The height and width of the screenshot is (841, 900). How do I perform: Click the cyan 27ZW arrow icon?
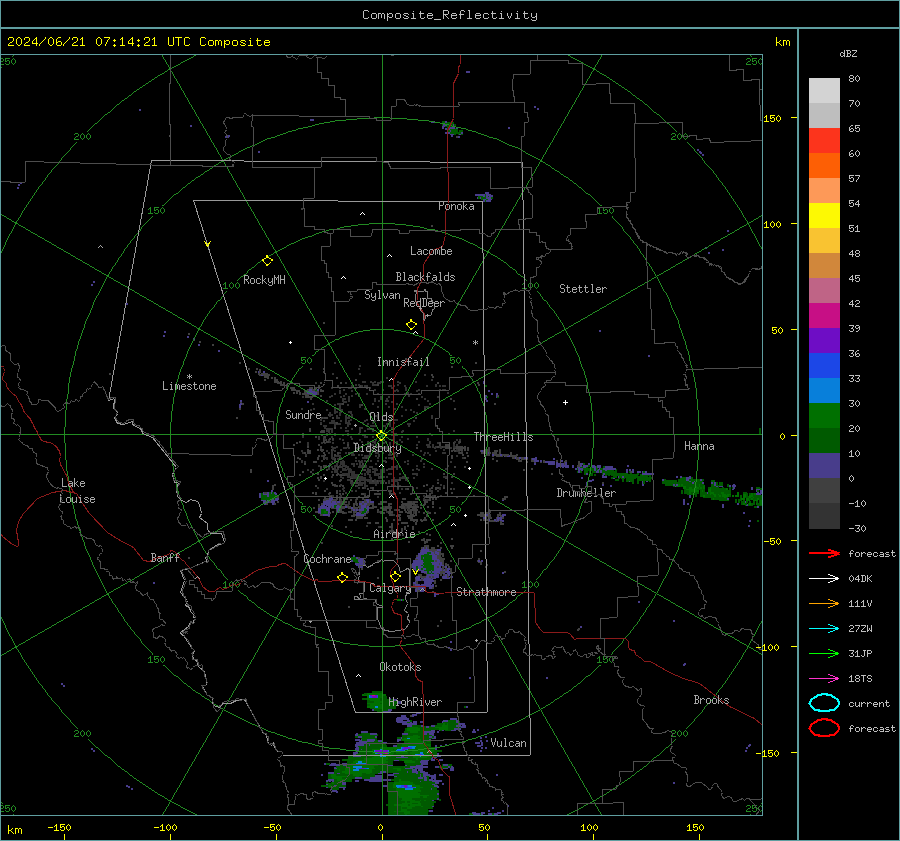point(824,629)
